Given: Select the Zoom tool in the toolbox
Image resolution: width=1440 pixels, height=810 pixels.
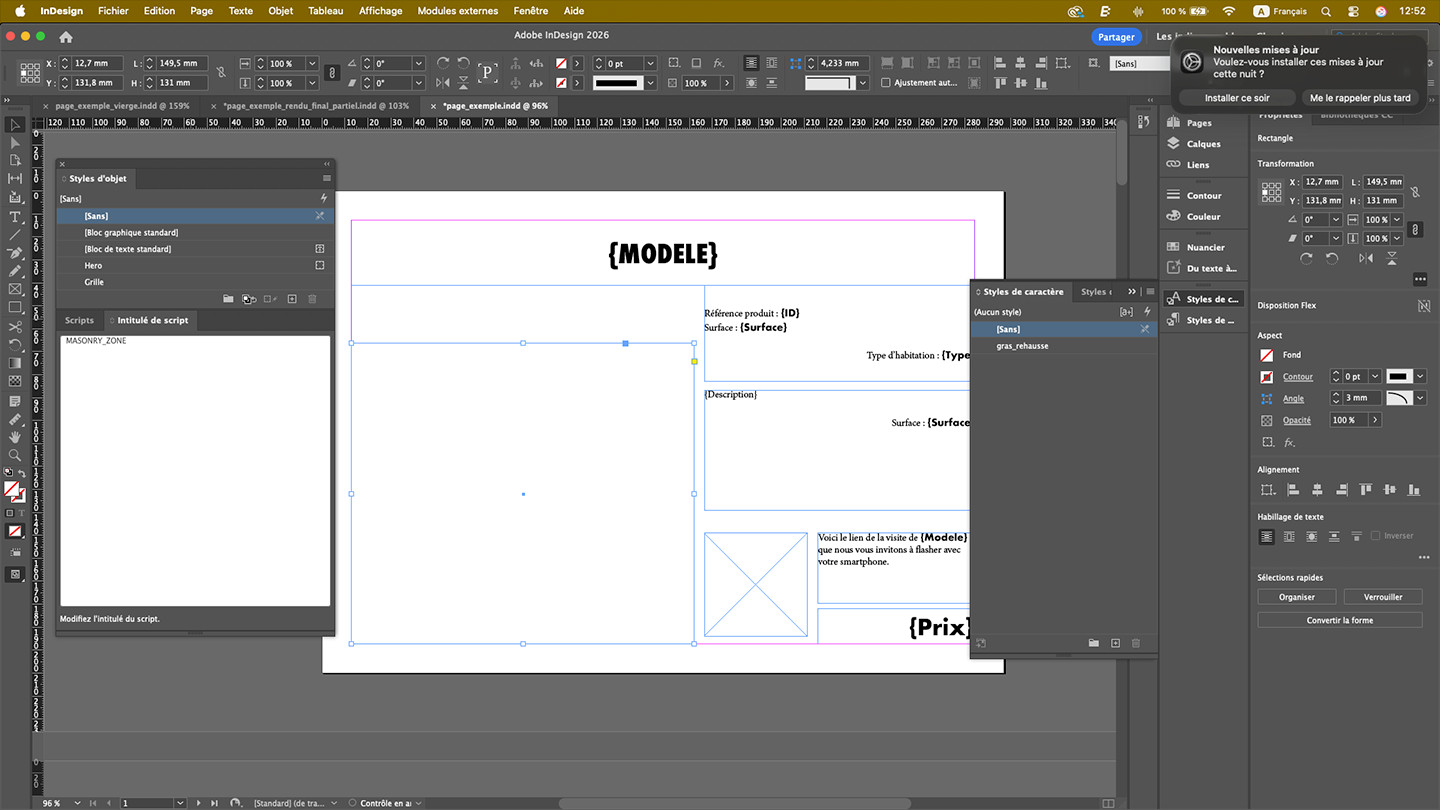Looking at the screenshot, I should (x=15, y=455).
